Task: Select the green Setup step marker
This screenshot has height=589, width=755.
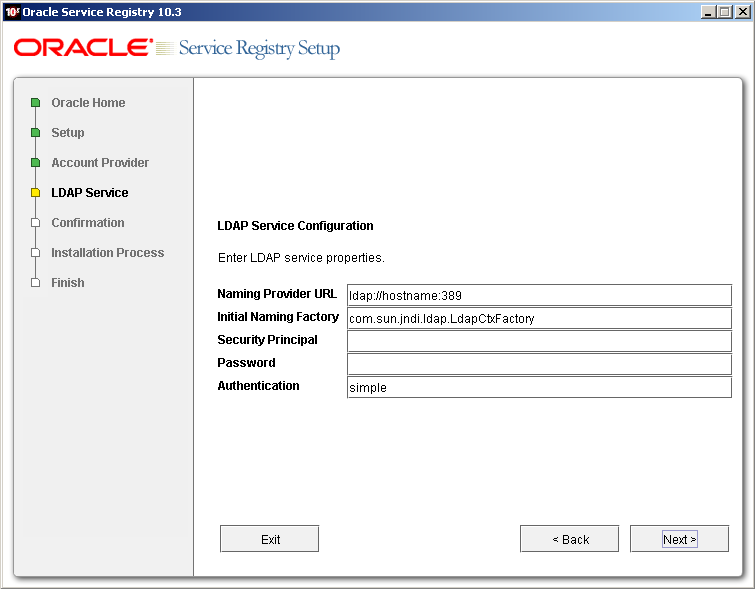Action: point(36,132)
